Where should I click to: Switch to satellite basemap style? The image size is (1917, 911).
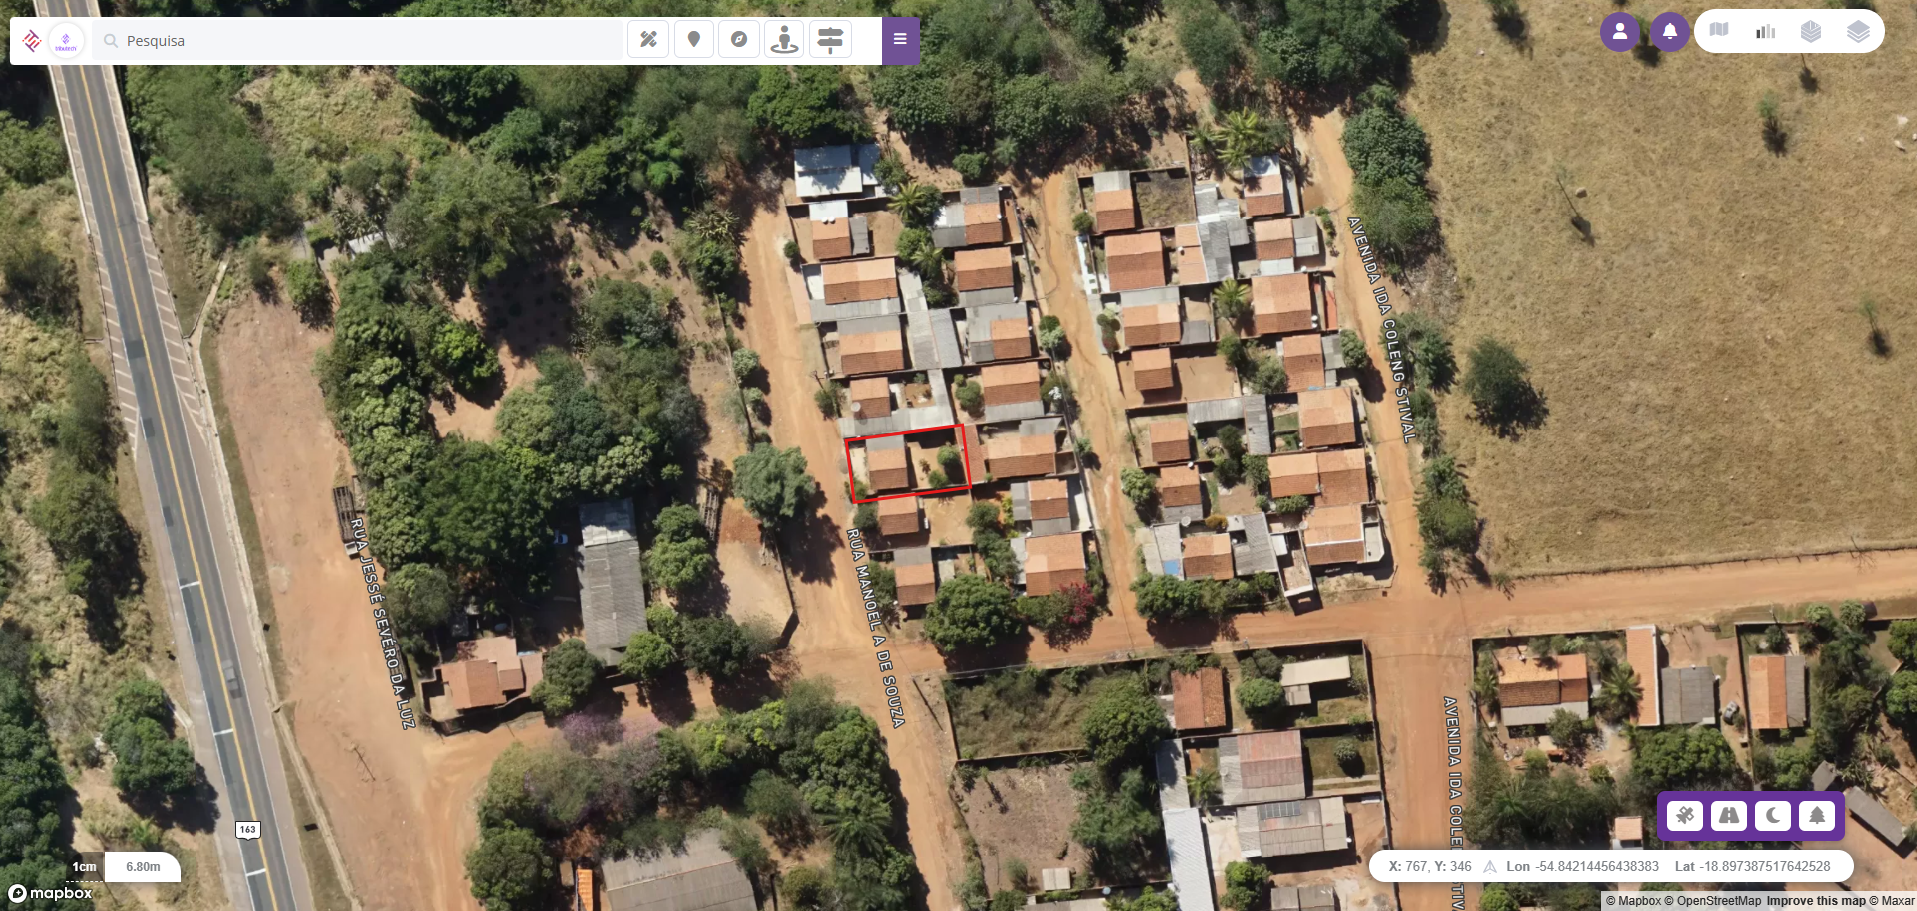pyautogui.click(x=1685, y=816)
